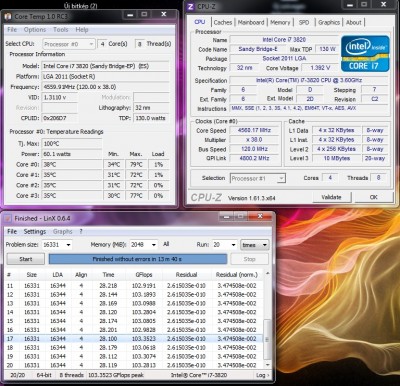Image resolution: width=400 pixels, height=386 pixels.
Task: Click the Core Speed 4560.17 MHz value
Action: tap(254, 130)
